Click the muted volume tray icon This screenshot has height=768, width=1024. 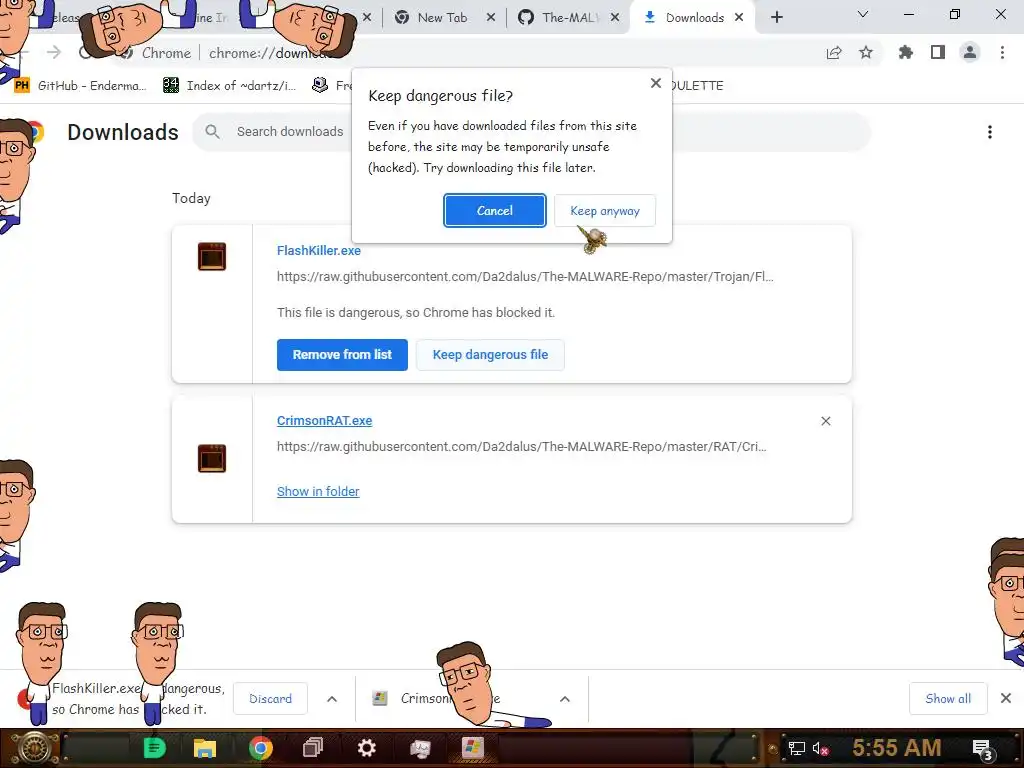(x=820, y=748)
